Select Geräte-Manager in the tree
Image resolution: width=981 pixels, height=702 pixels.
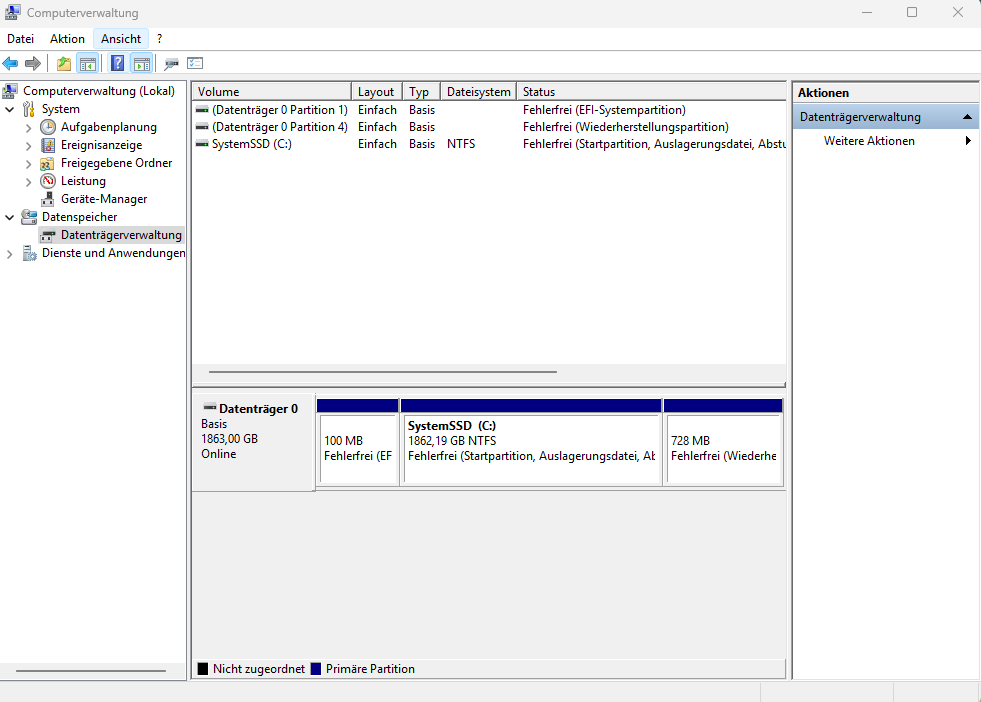104,199
